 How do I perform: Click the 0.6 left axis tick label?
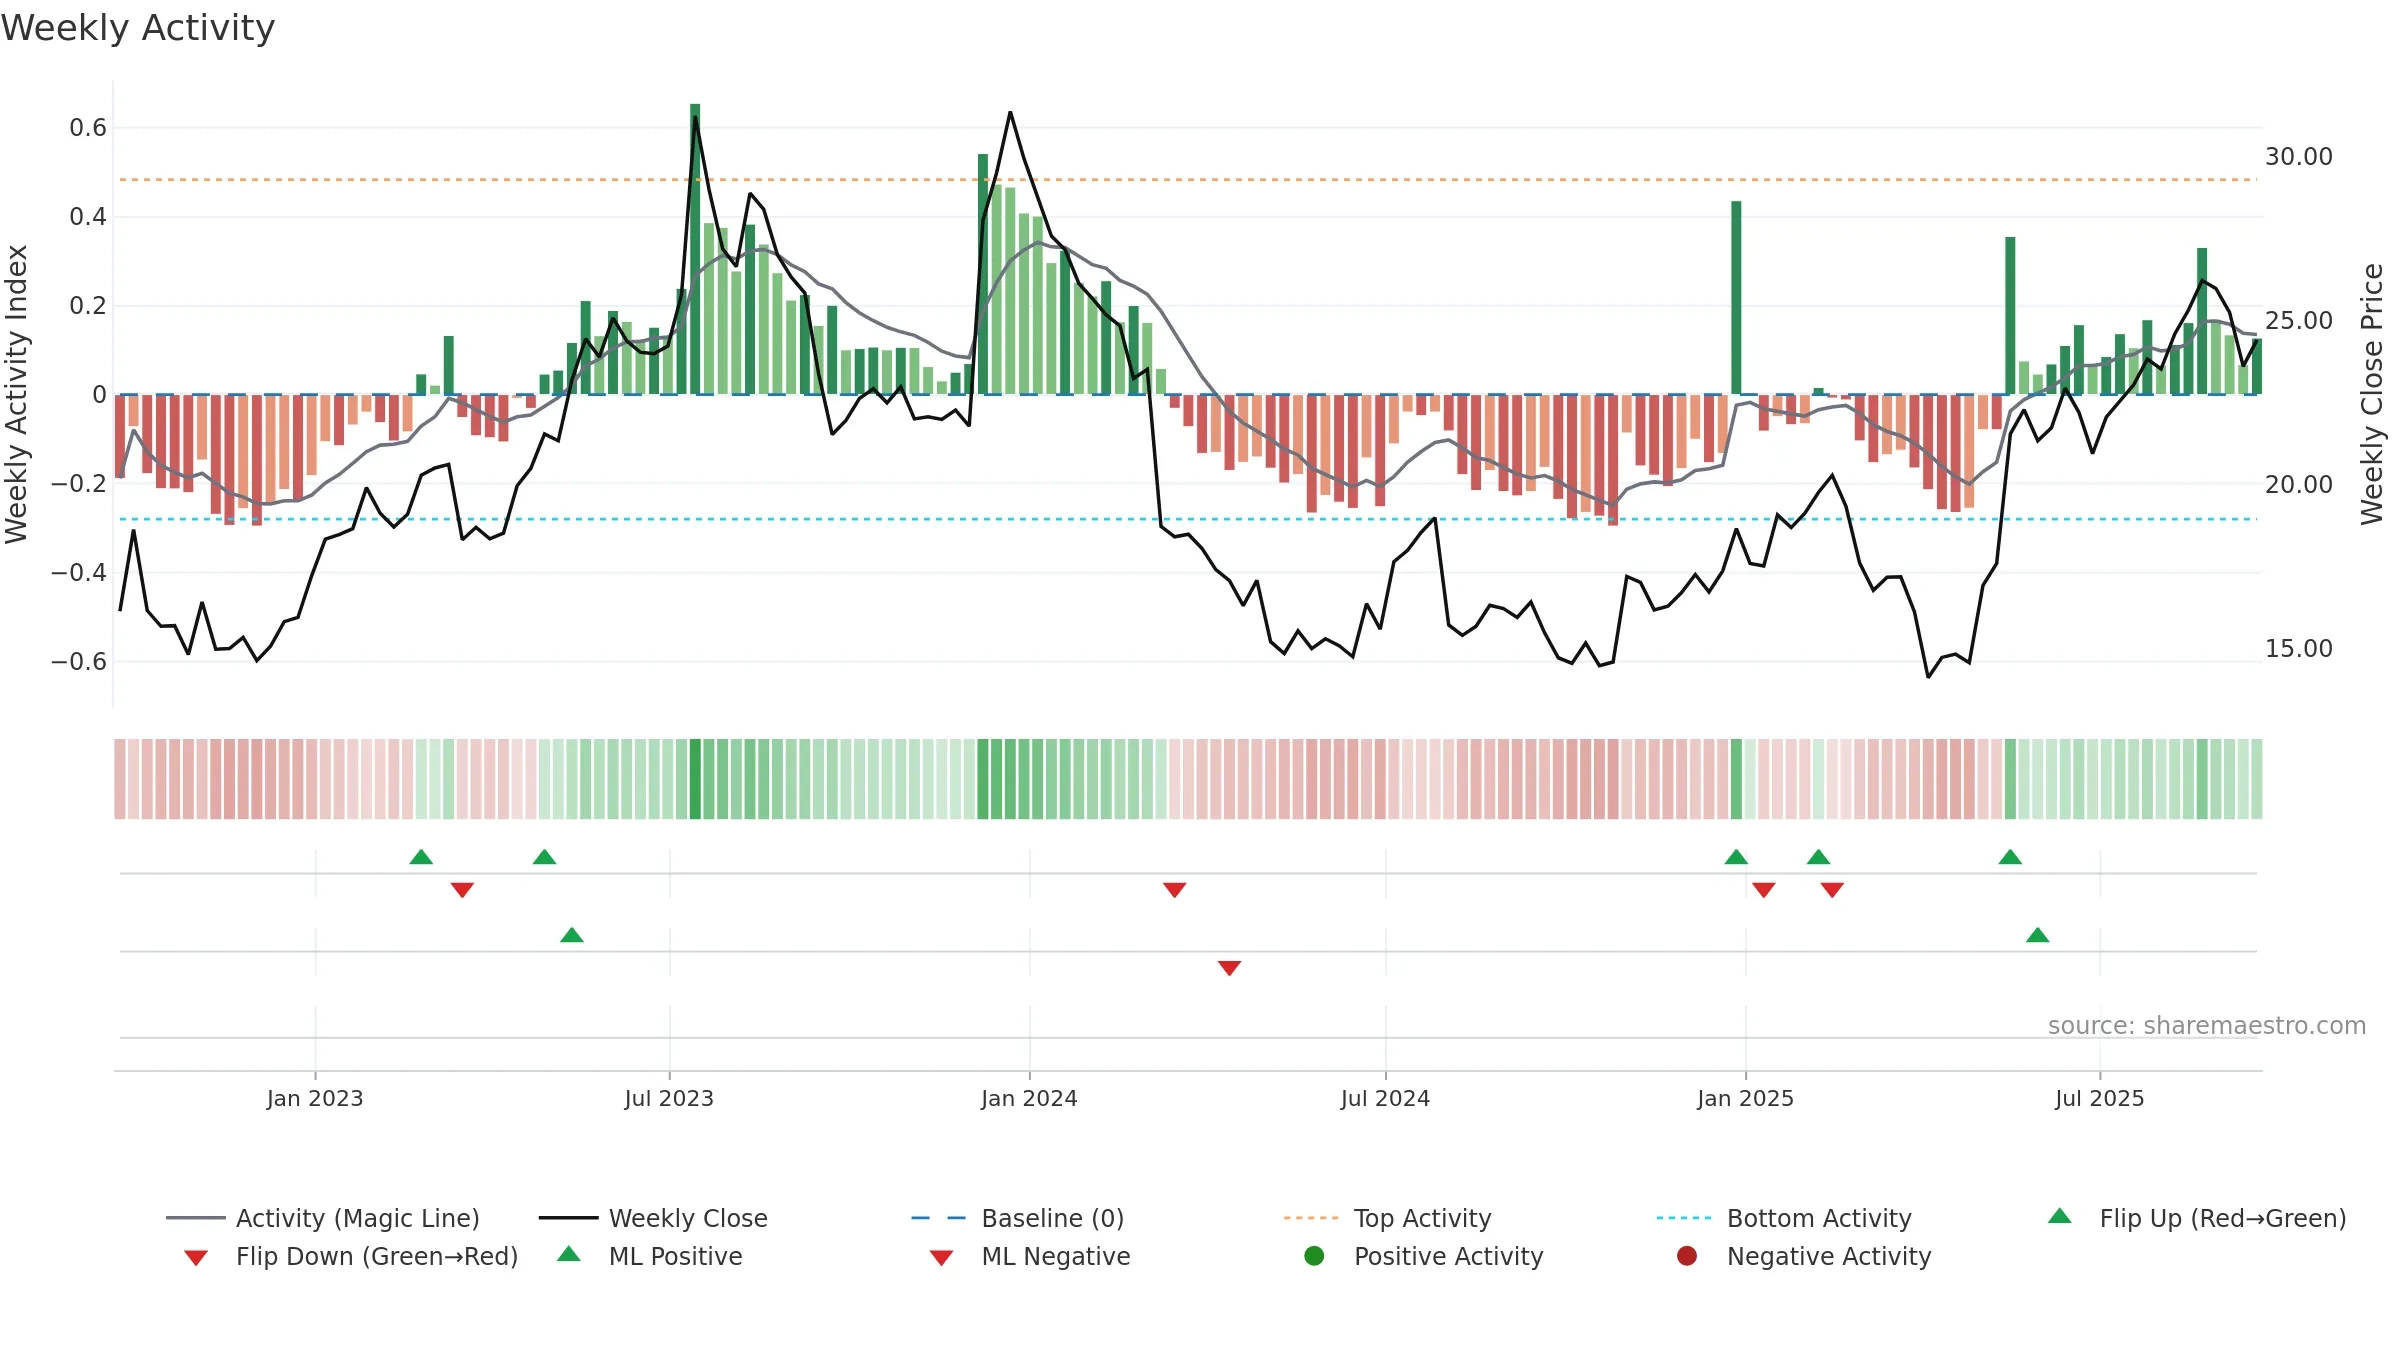88,127
